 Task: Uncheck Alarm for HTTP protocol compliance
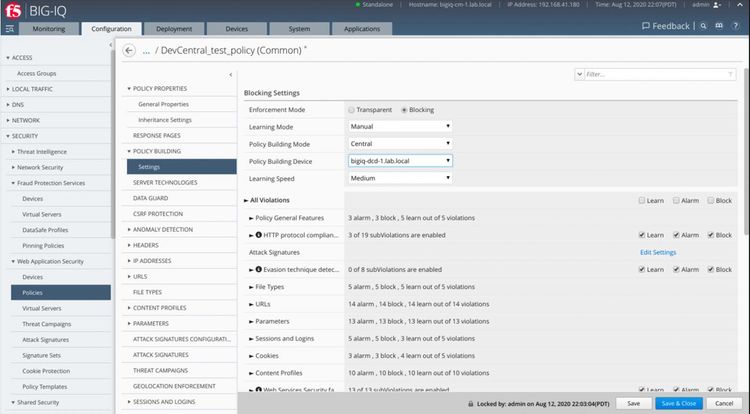676,235
